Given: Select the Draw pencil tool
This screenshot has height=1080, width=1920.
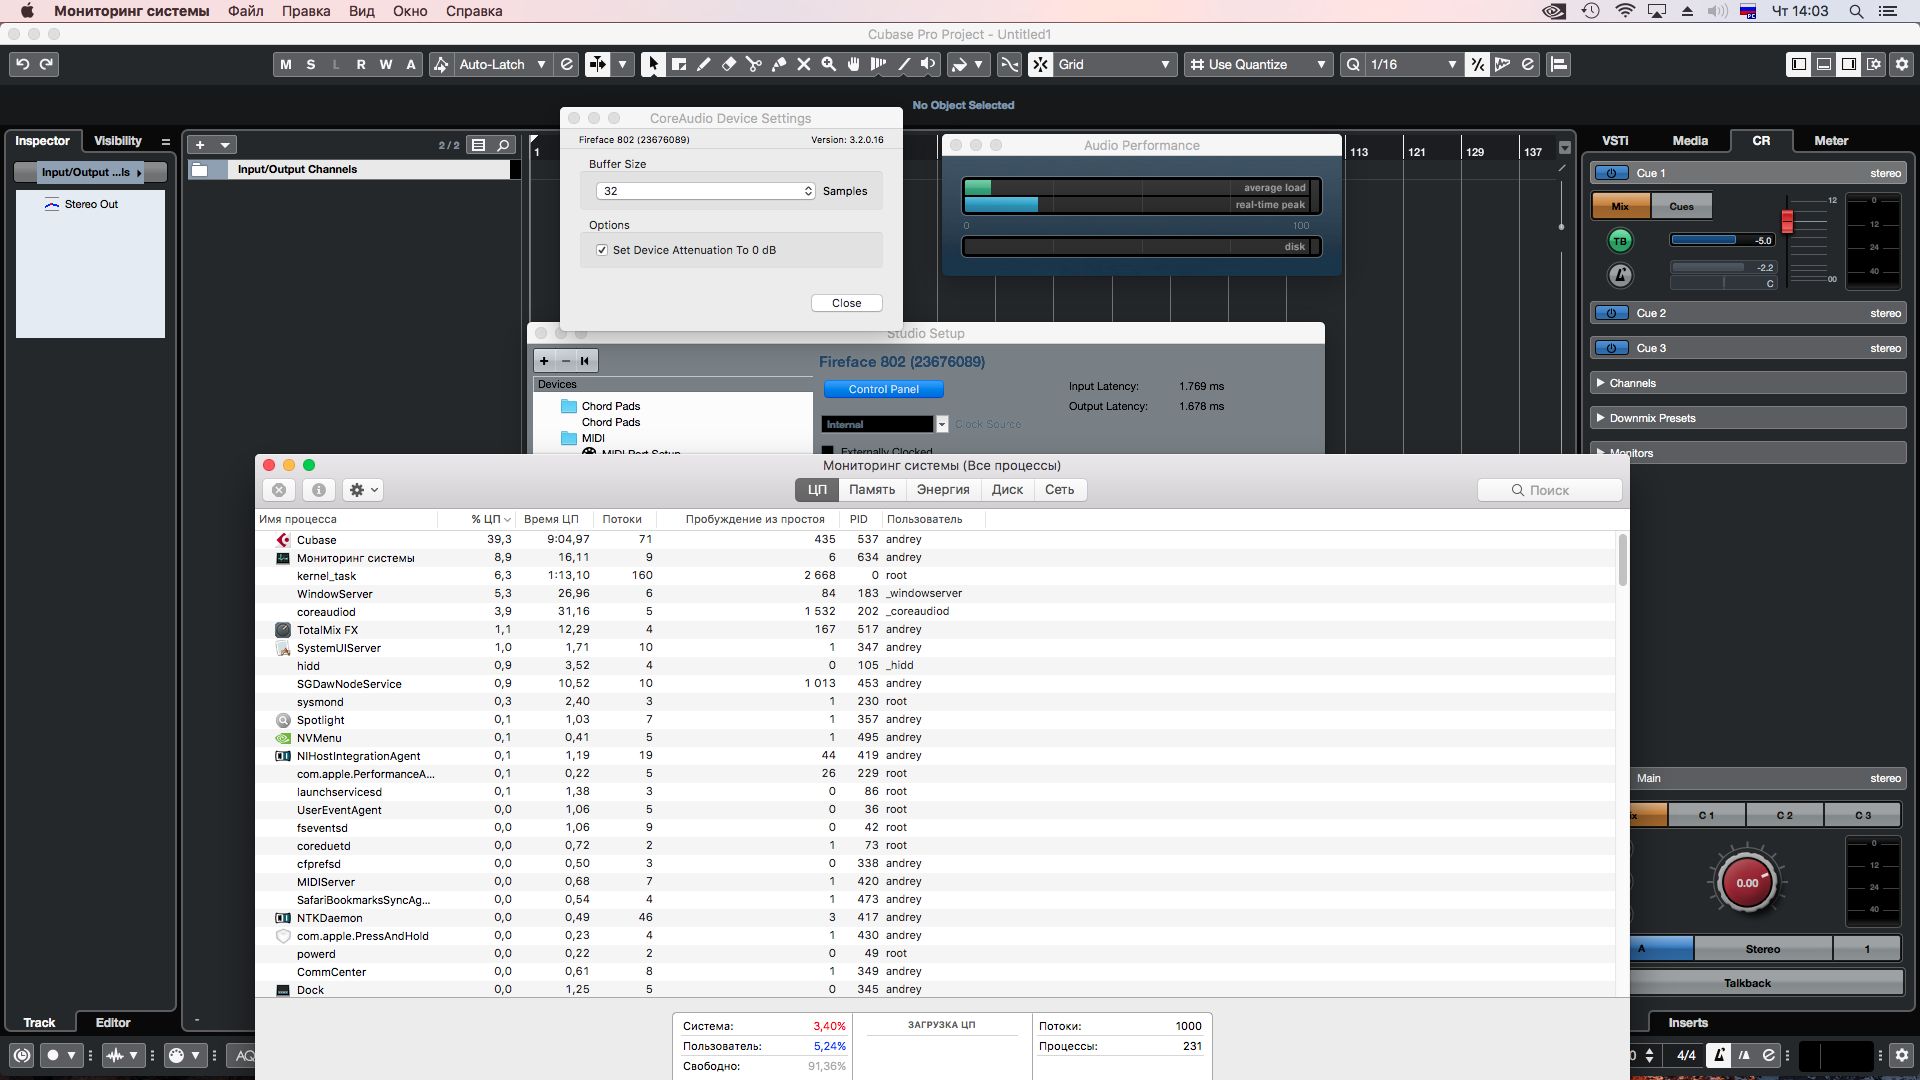Looking at the screenshot, I should click(704, 64).
